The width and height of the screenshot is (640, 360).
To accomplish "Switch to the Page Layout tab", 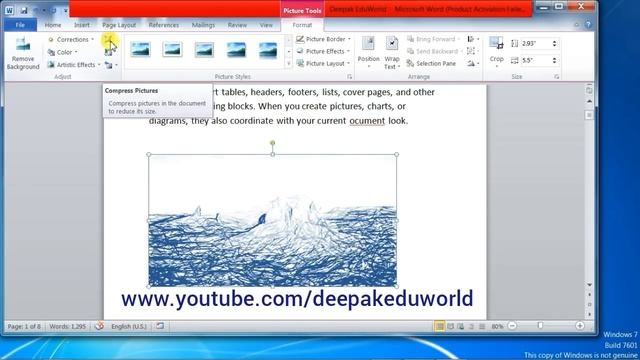I will (119, 25).
